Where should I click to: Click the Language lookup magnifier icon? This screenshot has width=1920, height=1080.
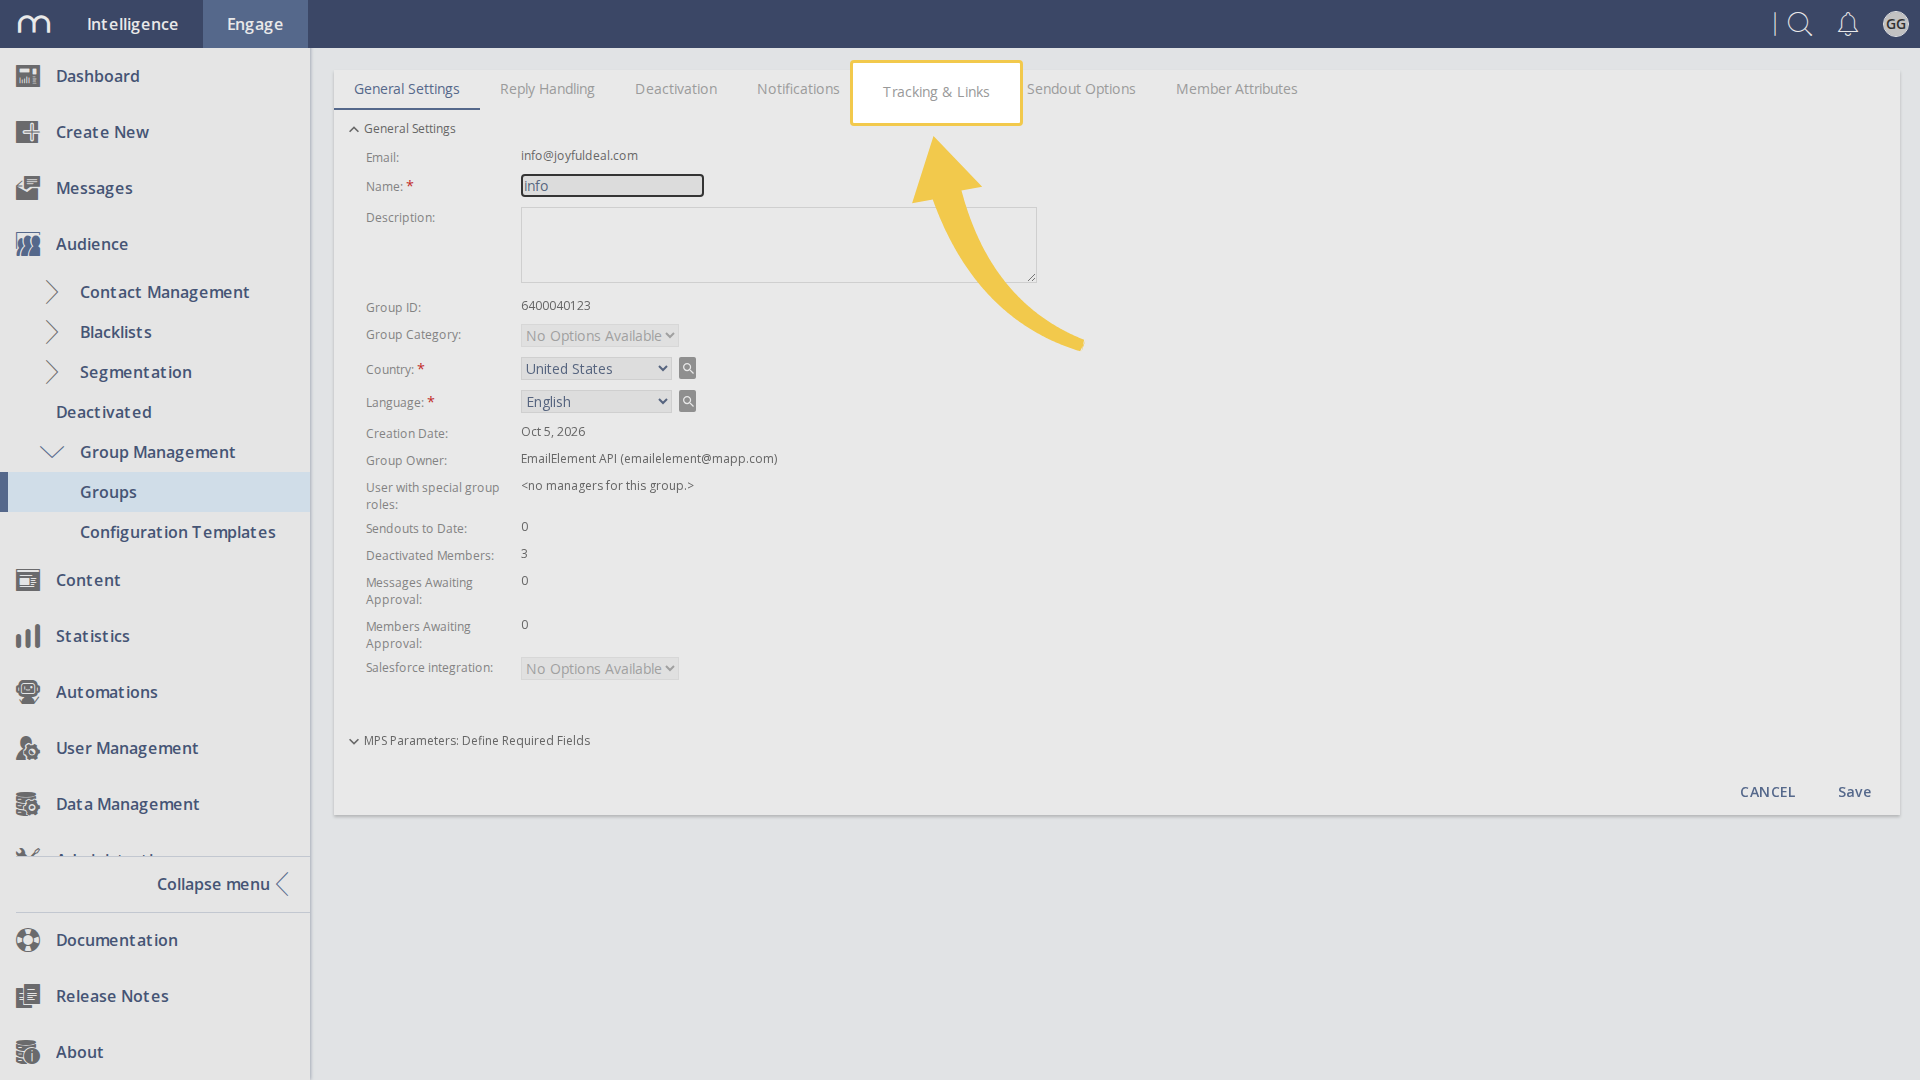(x=688, y=401)
